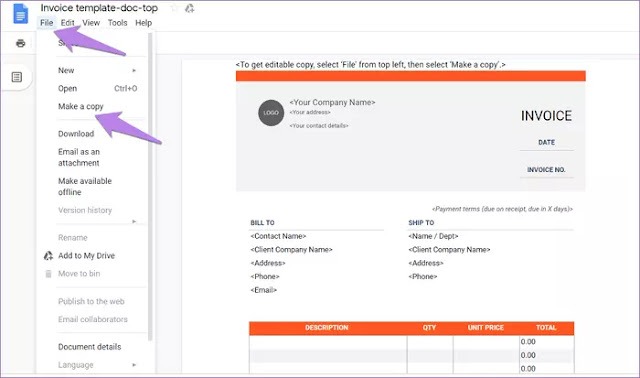Expand the Language submenu arrow

[134, 365]
